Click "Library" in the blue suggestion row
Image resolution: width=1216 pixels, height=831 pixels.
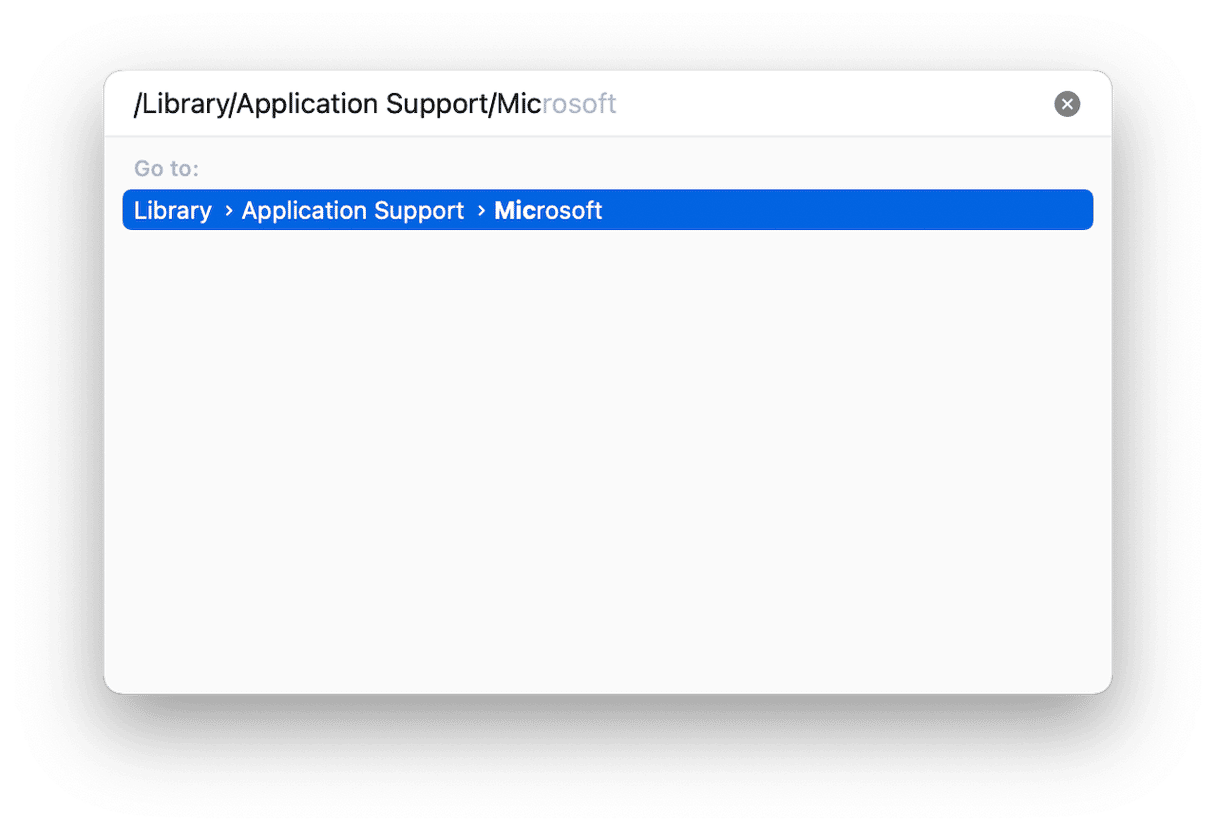(173, 211)
